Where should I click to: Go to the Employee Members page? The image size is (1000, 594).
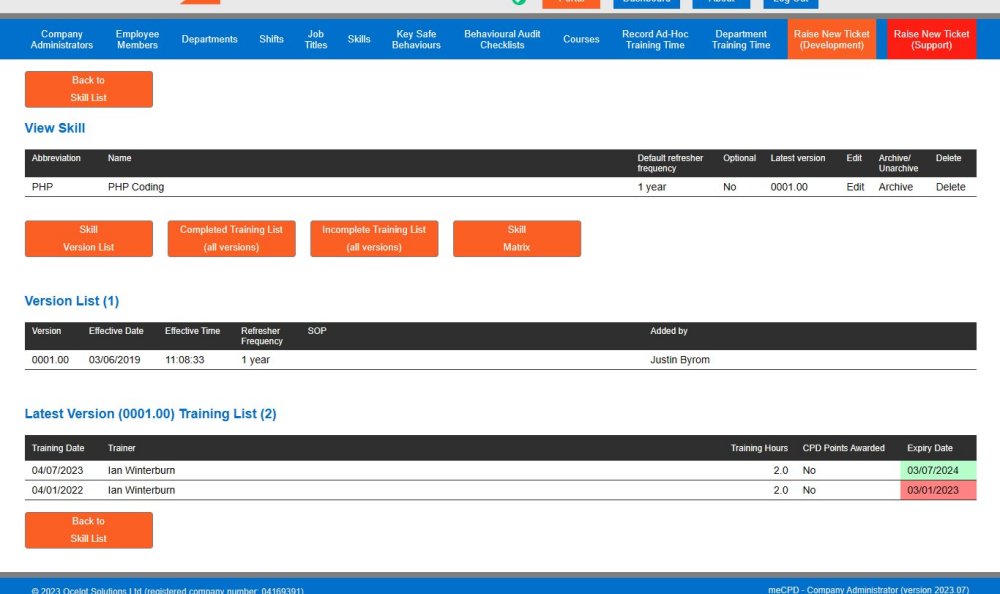point(137,40)
